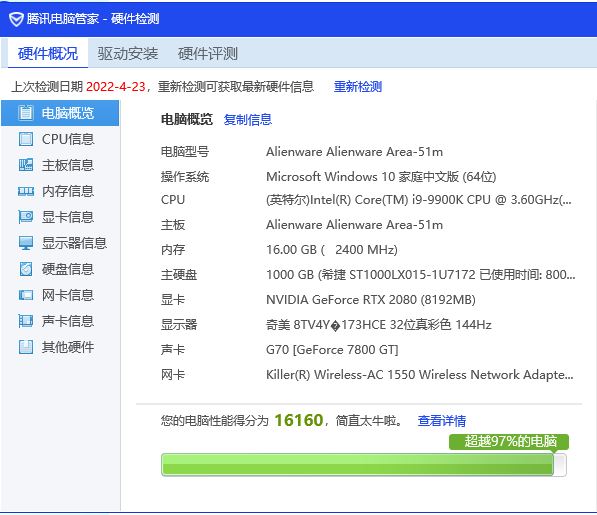Click the 奇美 monitor 144Hz value
597x515 pixels.
click(378, 325)
